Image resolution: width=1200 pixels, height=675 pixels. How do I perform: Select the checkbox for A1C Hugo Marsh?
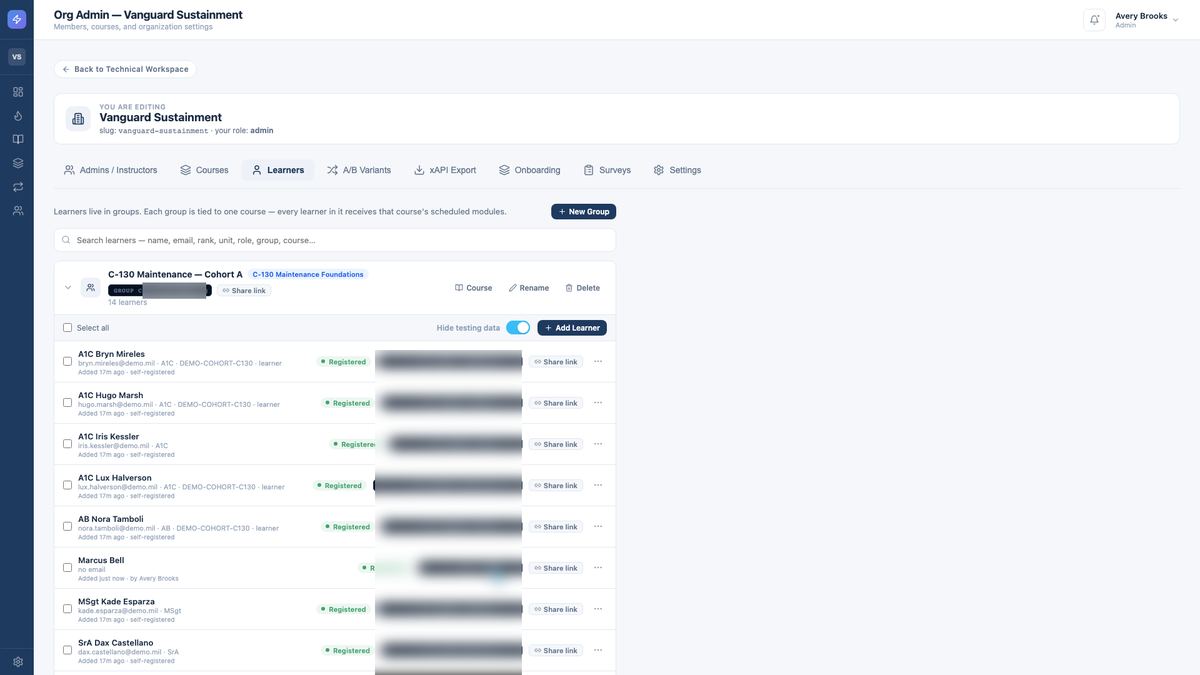click(x=67, y=403)
